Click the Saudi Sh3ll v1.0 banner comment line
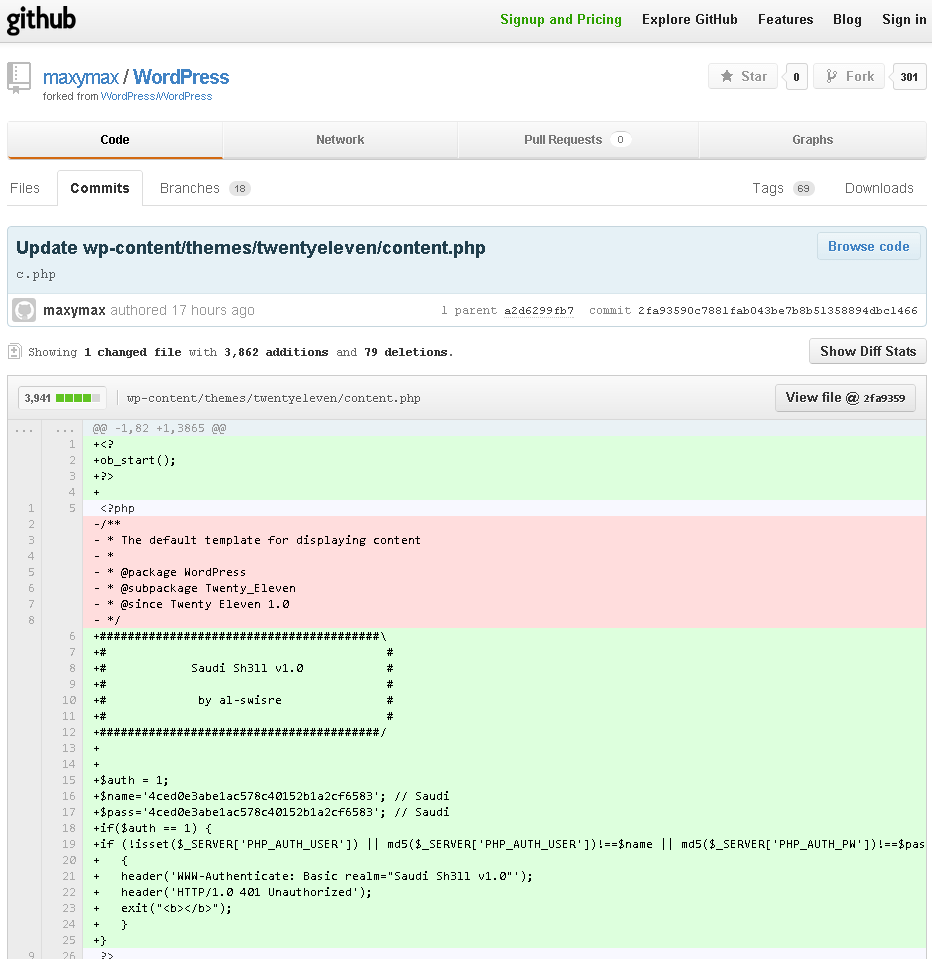The width and height of the screenshot is (932, 959). pyautogui.click(x=504, y=668)
